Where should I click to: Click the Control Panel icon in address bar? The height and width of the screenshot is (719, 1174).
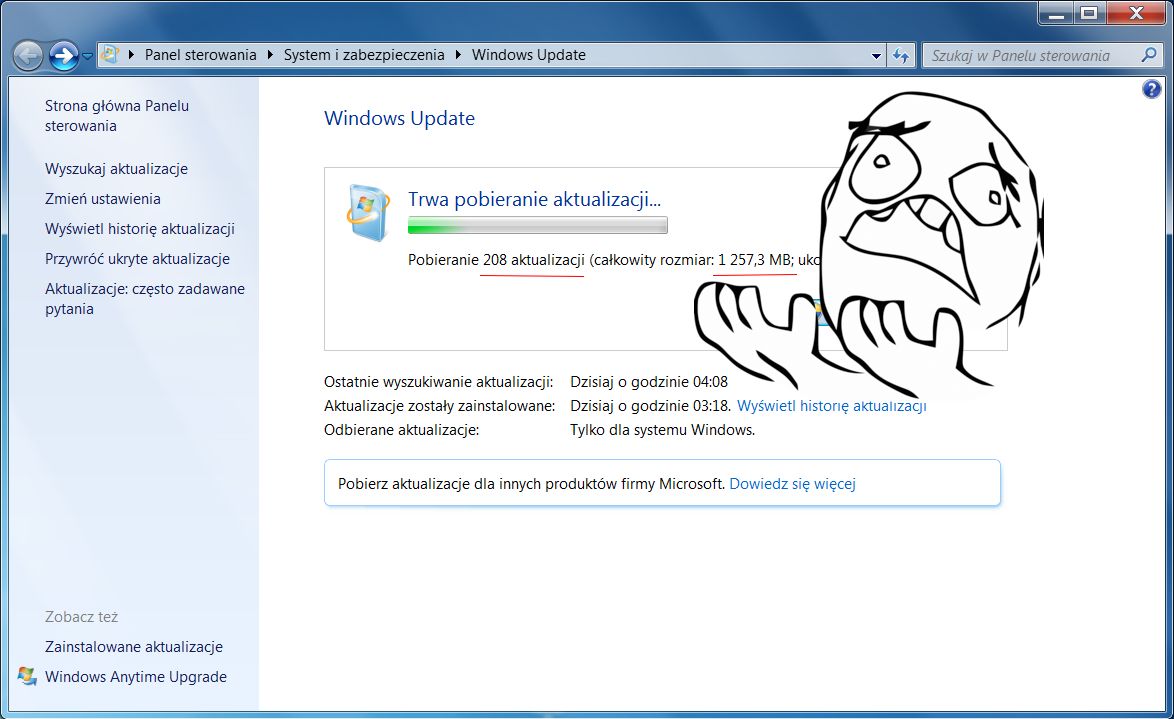coord(110,55)
